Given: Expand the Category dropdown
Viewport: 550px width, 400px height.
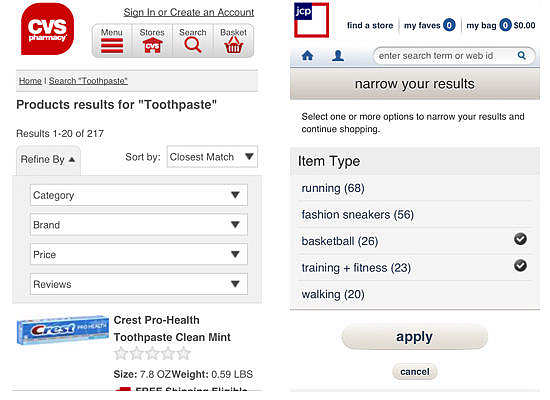Looking at the screenshot, I should point(139,195).
